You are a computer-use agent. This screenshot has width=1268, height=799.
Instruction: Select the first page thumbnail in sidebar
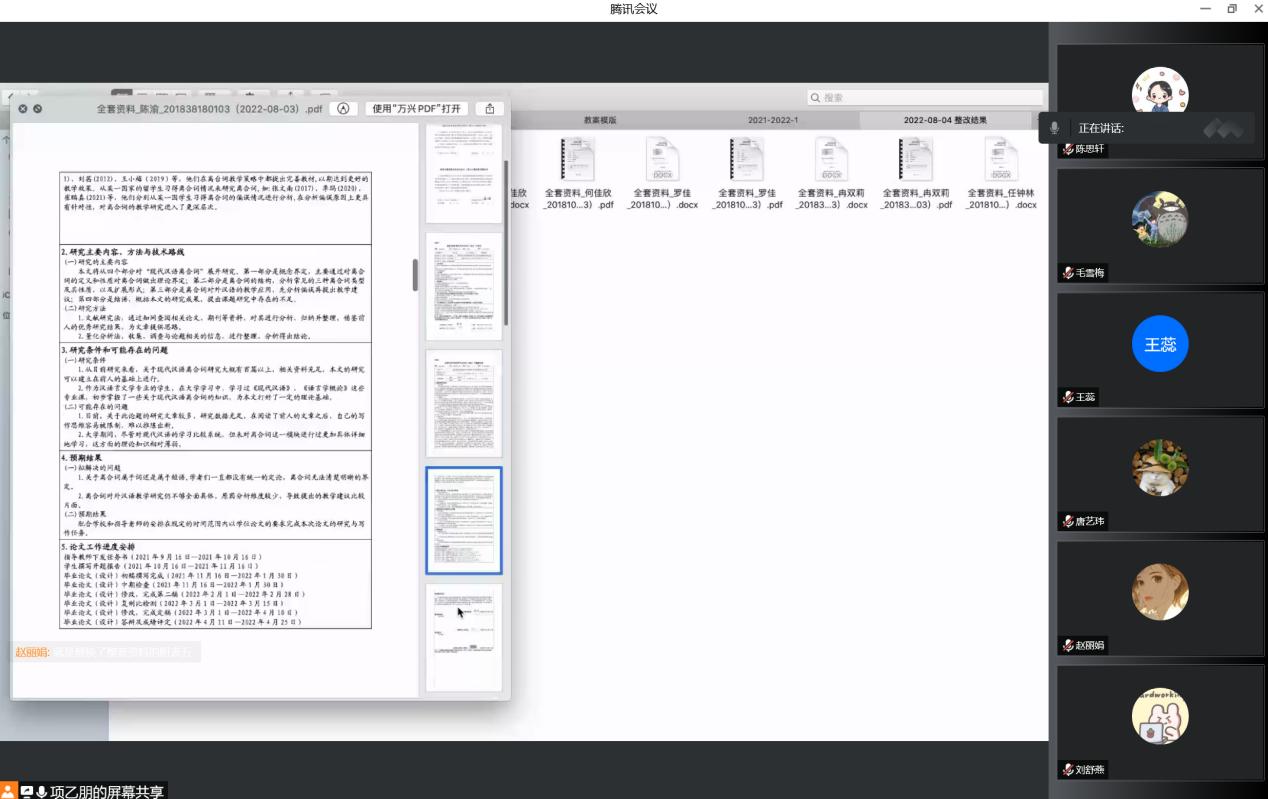click(463, 172)
